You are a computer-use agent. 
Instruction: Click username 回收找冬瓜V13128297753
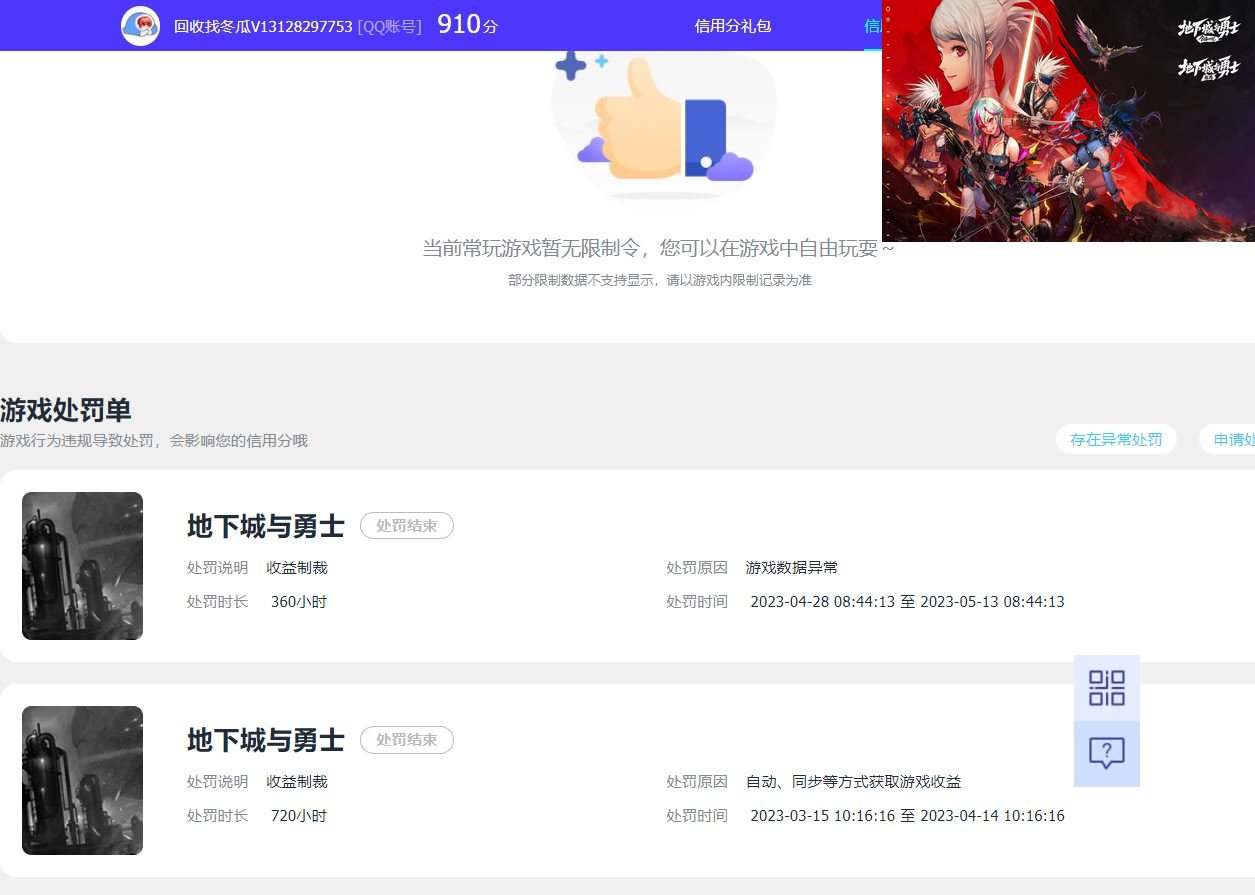pos(263,26)
